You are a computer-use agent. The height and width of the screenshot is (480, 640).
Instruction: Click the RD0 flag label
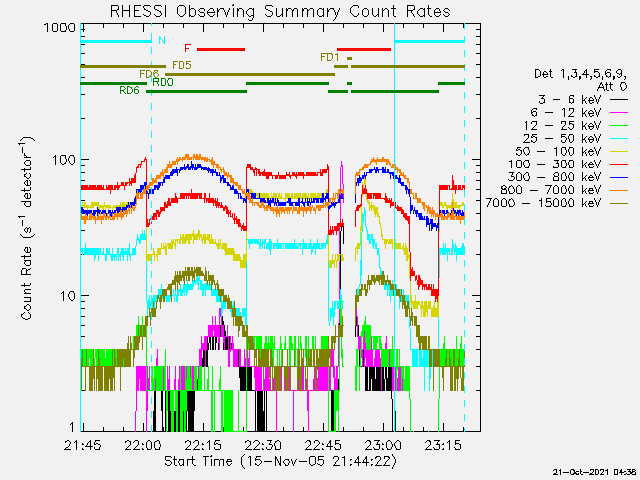point(163,82)
